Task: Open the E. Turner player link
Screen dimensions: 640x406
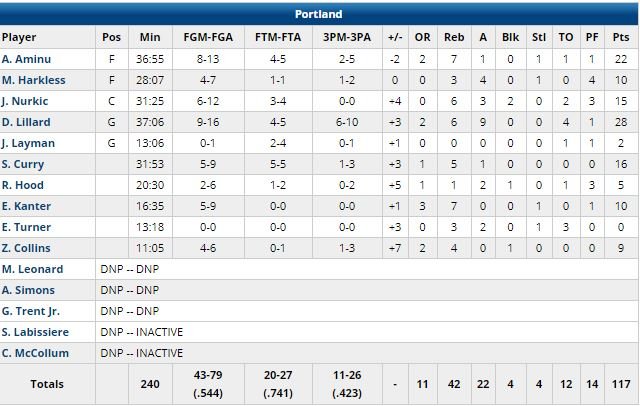Action: pyautogui.click(x=25, y=227)
